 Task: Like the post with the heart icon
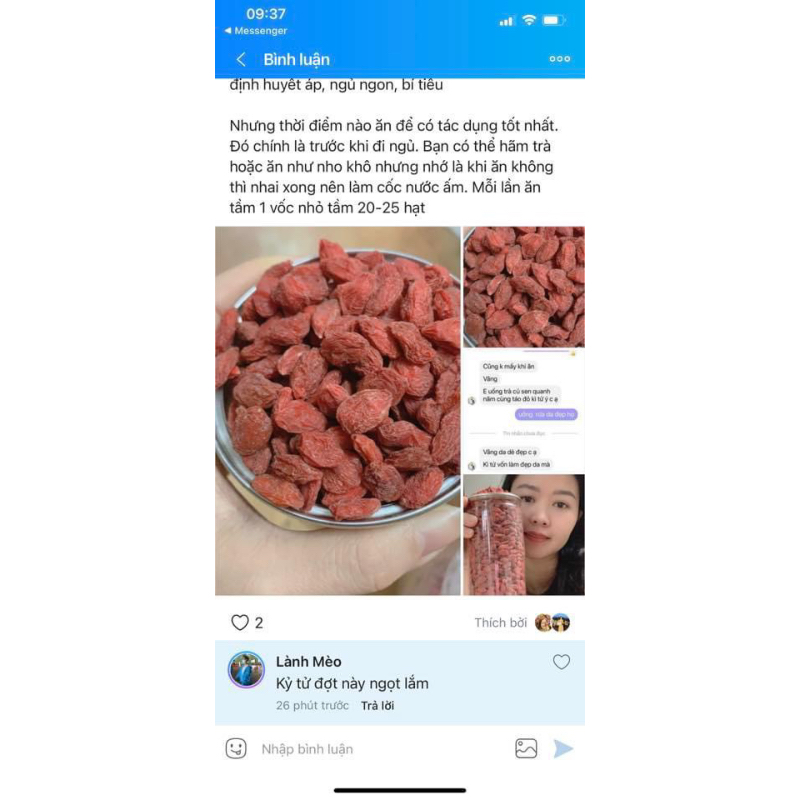pyautogui.click(x=239, y=622)
